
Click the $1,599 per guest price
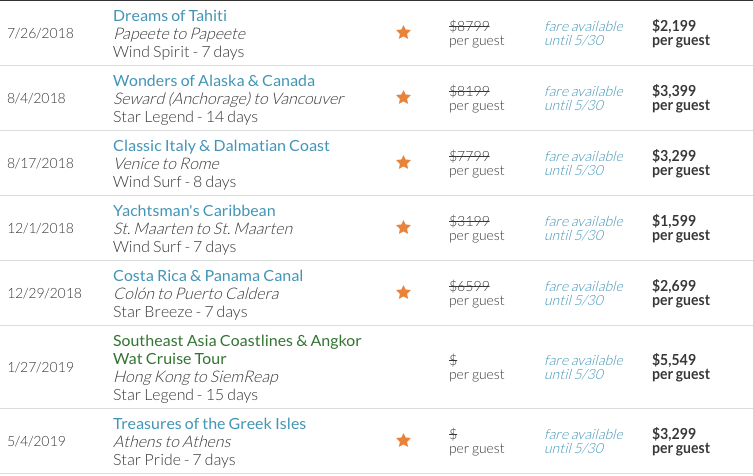pyautogui.click(x=680, y=228)
